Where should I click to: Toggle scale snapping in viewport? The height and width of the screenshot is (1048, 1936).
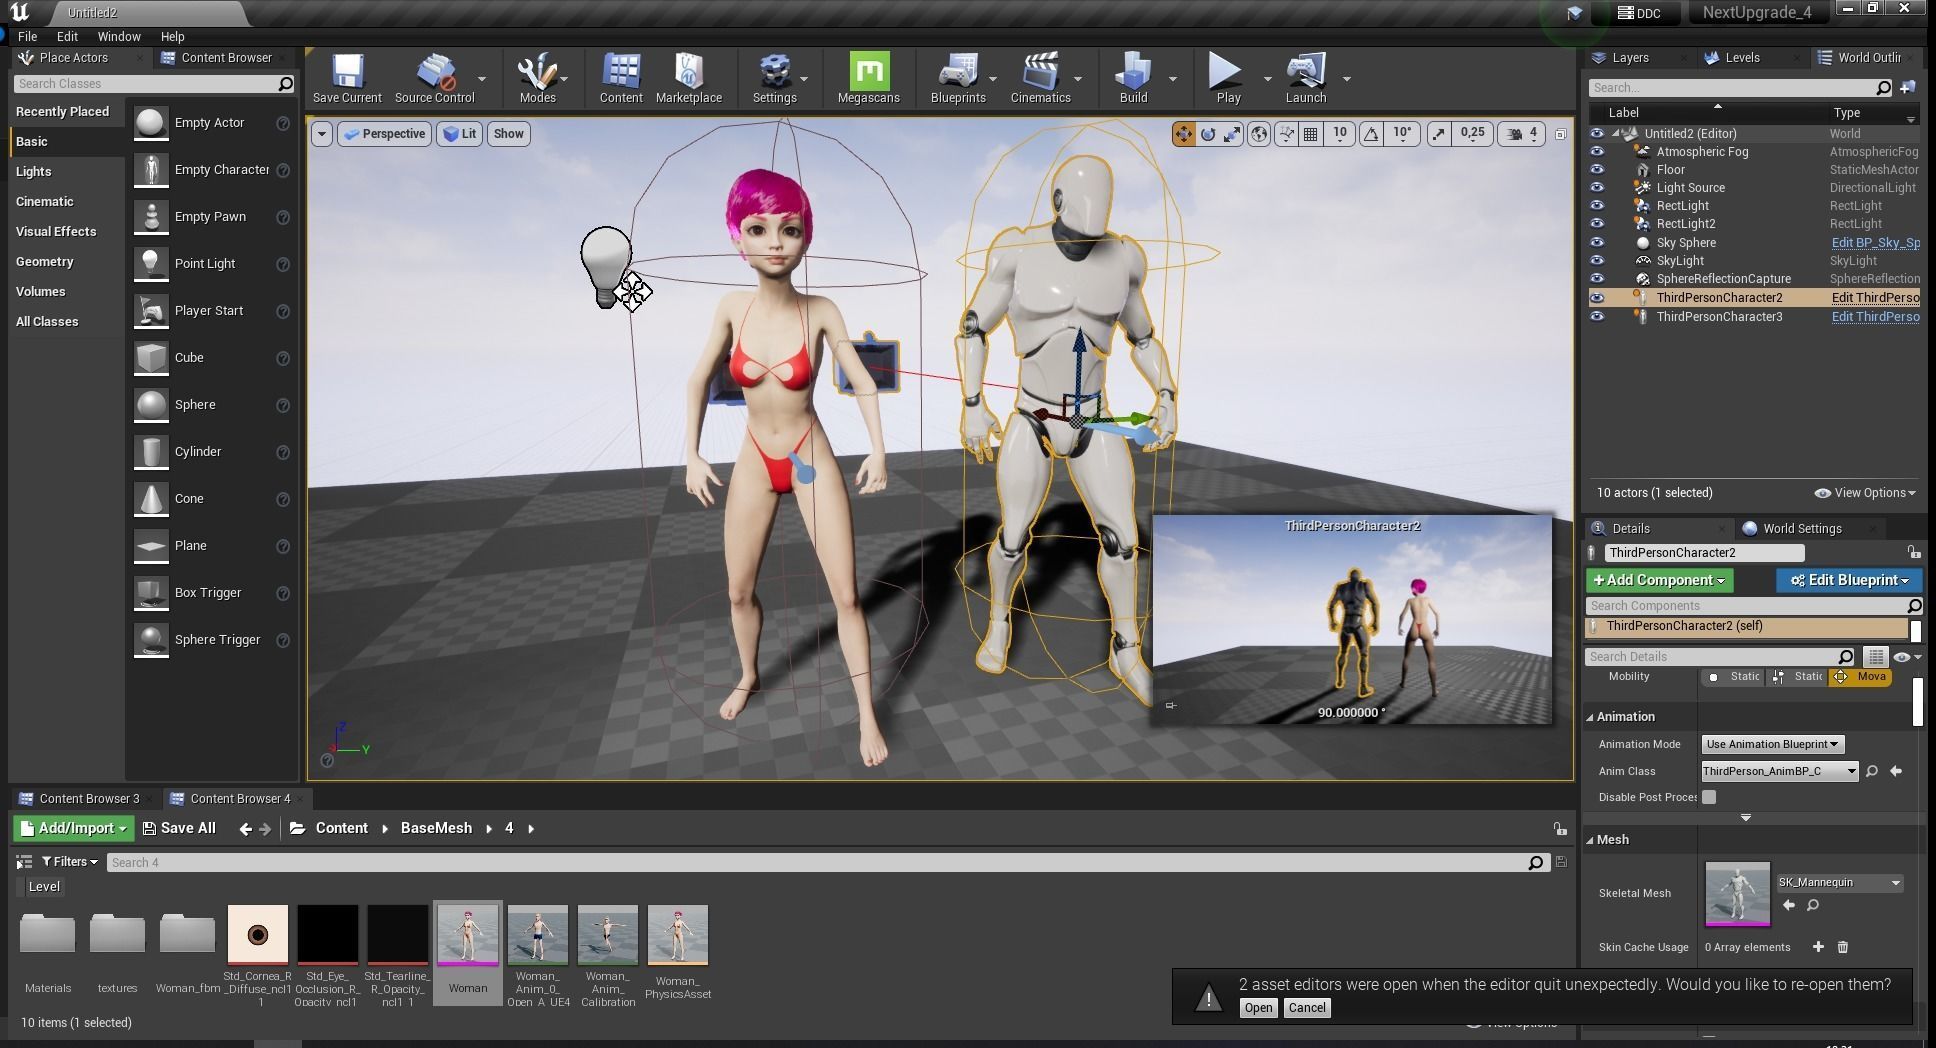(1438, 133)
